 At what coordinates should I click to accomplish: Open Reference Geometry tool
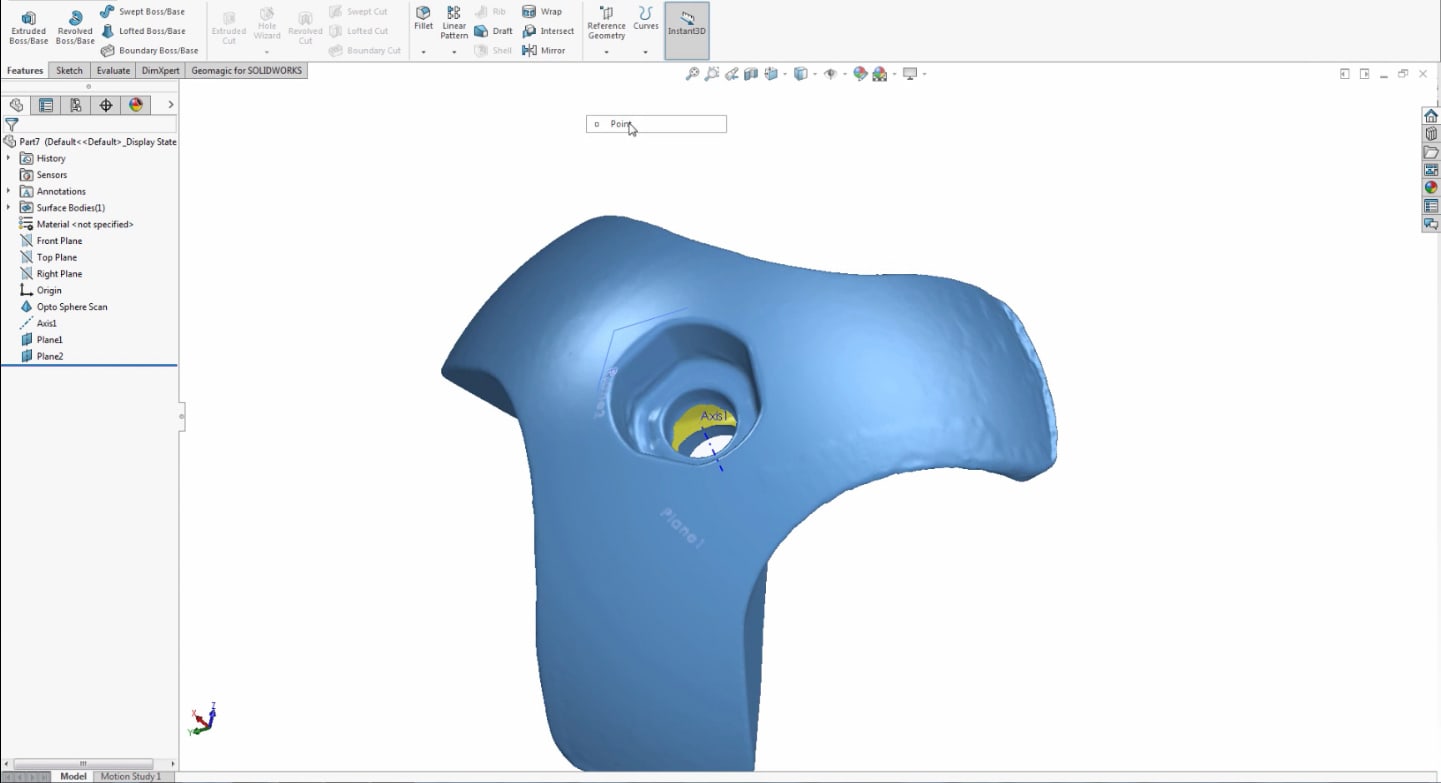click(606, 22)
